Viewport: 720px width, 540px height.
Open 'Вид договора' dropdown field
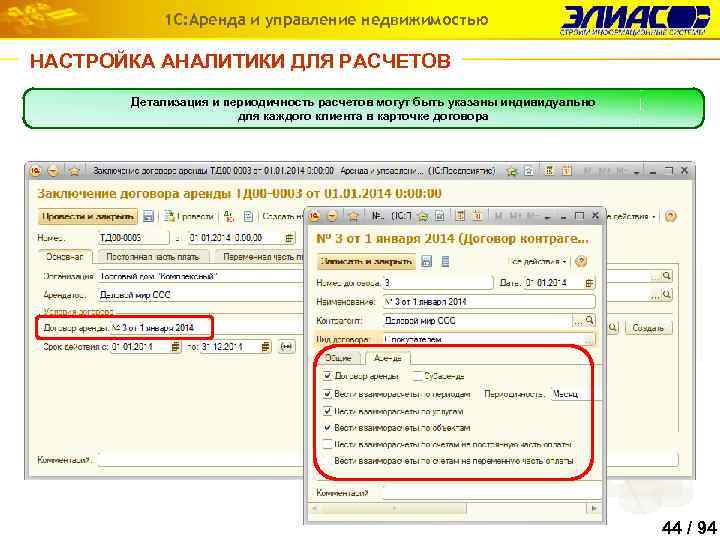489,339
